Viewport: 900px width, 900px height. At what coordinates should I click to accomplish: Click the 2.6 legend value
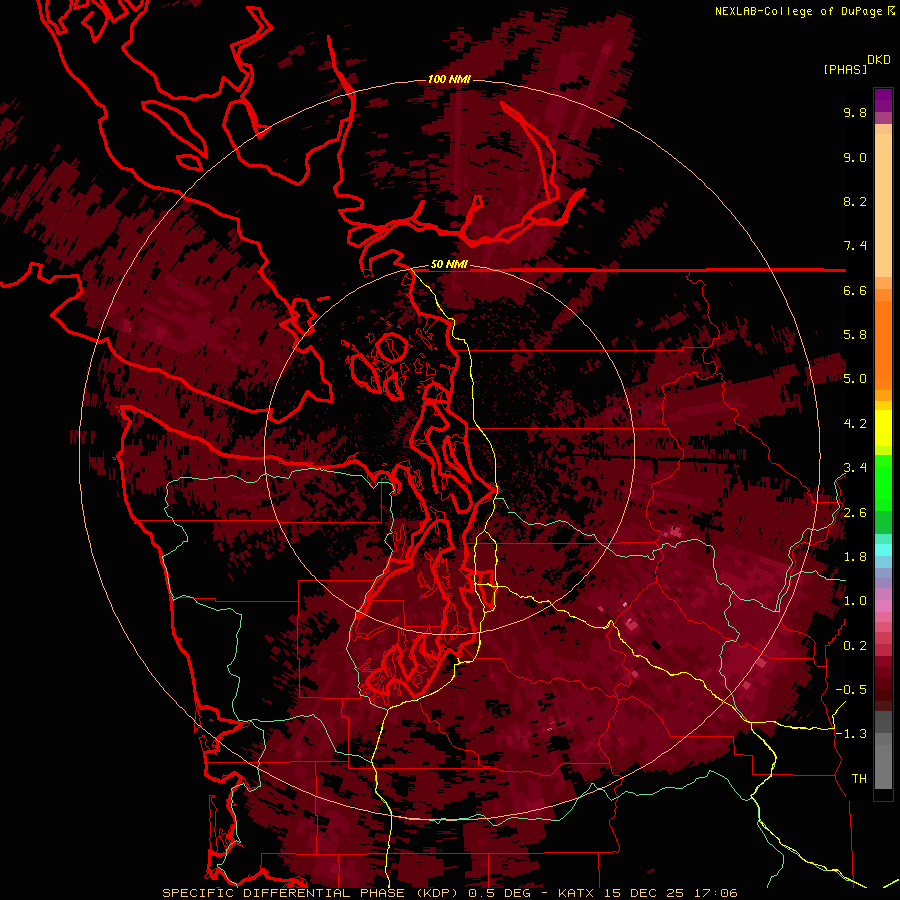[855, 513]
